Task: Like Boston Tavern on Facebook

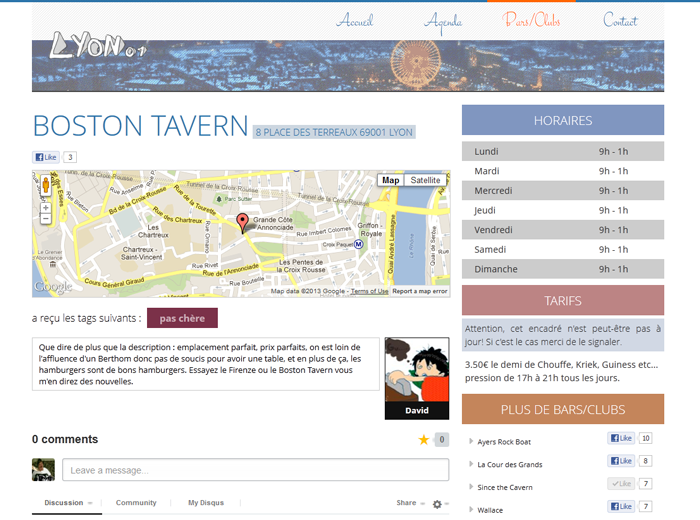Action: [46, 157]
